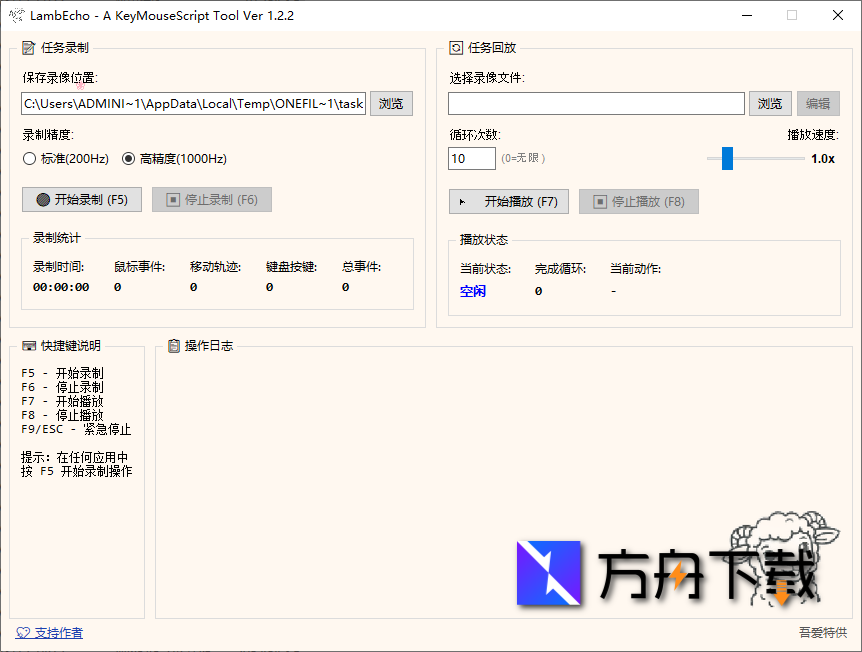
Task: Click the play triangle icon in 开始播放 button
Action: pos(464,201)
